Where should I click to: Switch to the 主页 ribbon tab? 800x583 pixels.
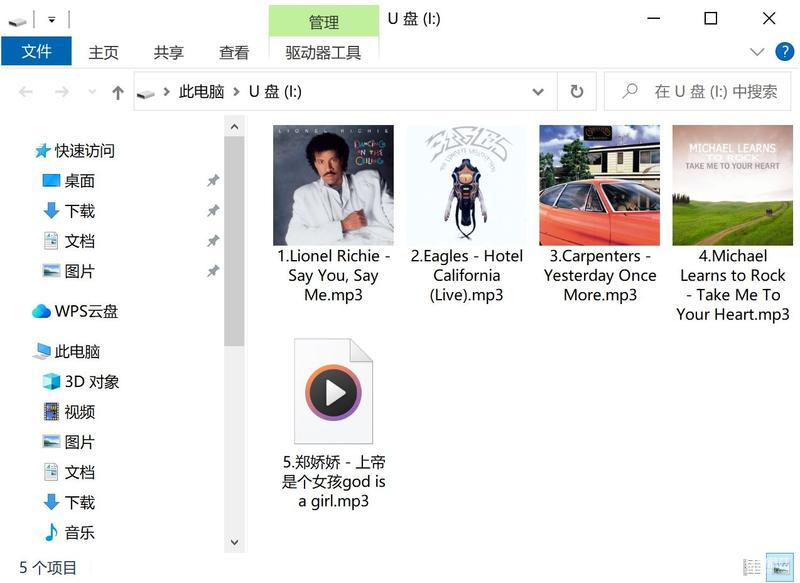pos(104,52)
